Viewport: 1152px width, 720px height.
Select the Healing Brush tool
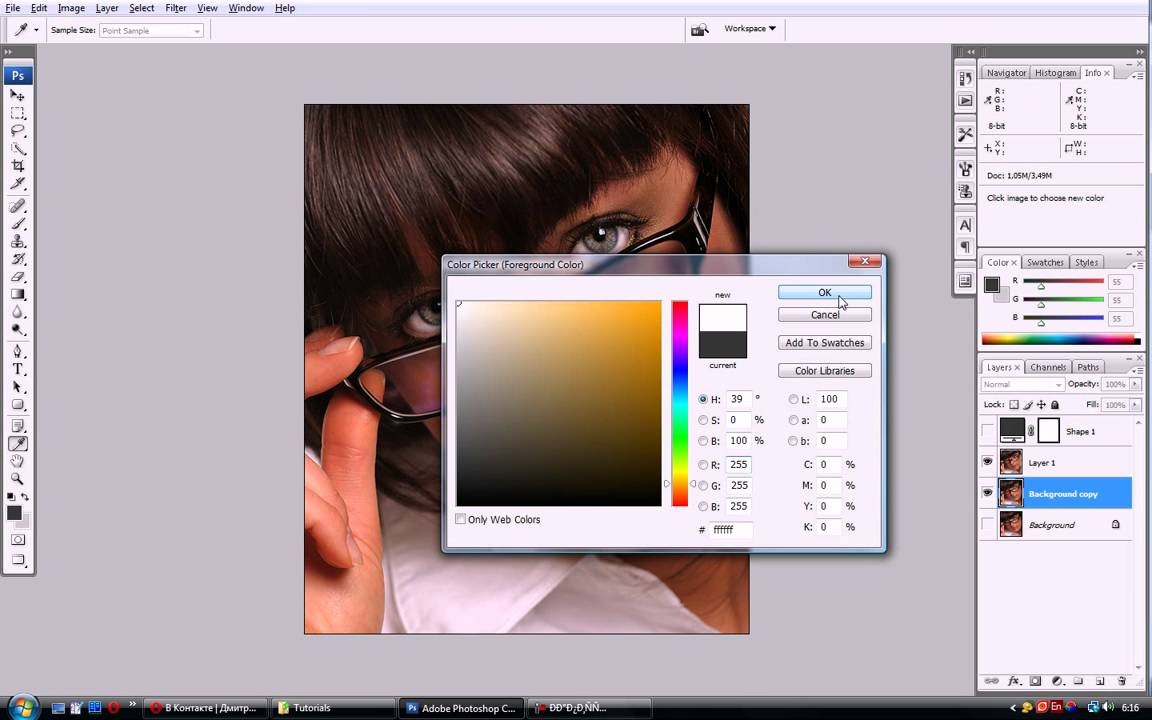click(17, 206)
